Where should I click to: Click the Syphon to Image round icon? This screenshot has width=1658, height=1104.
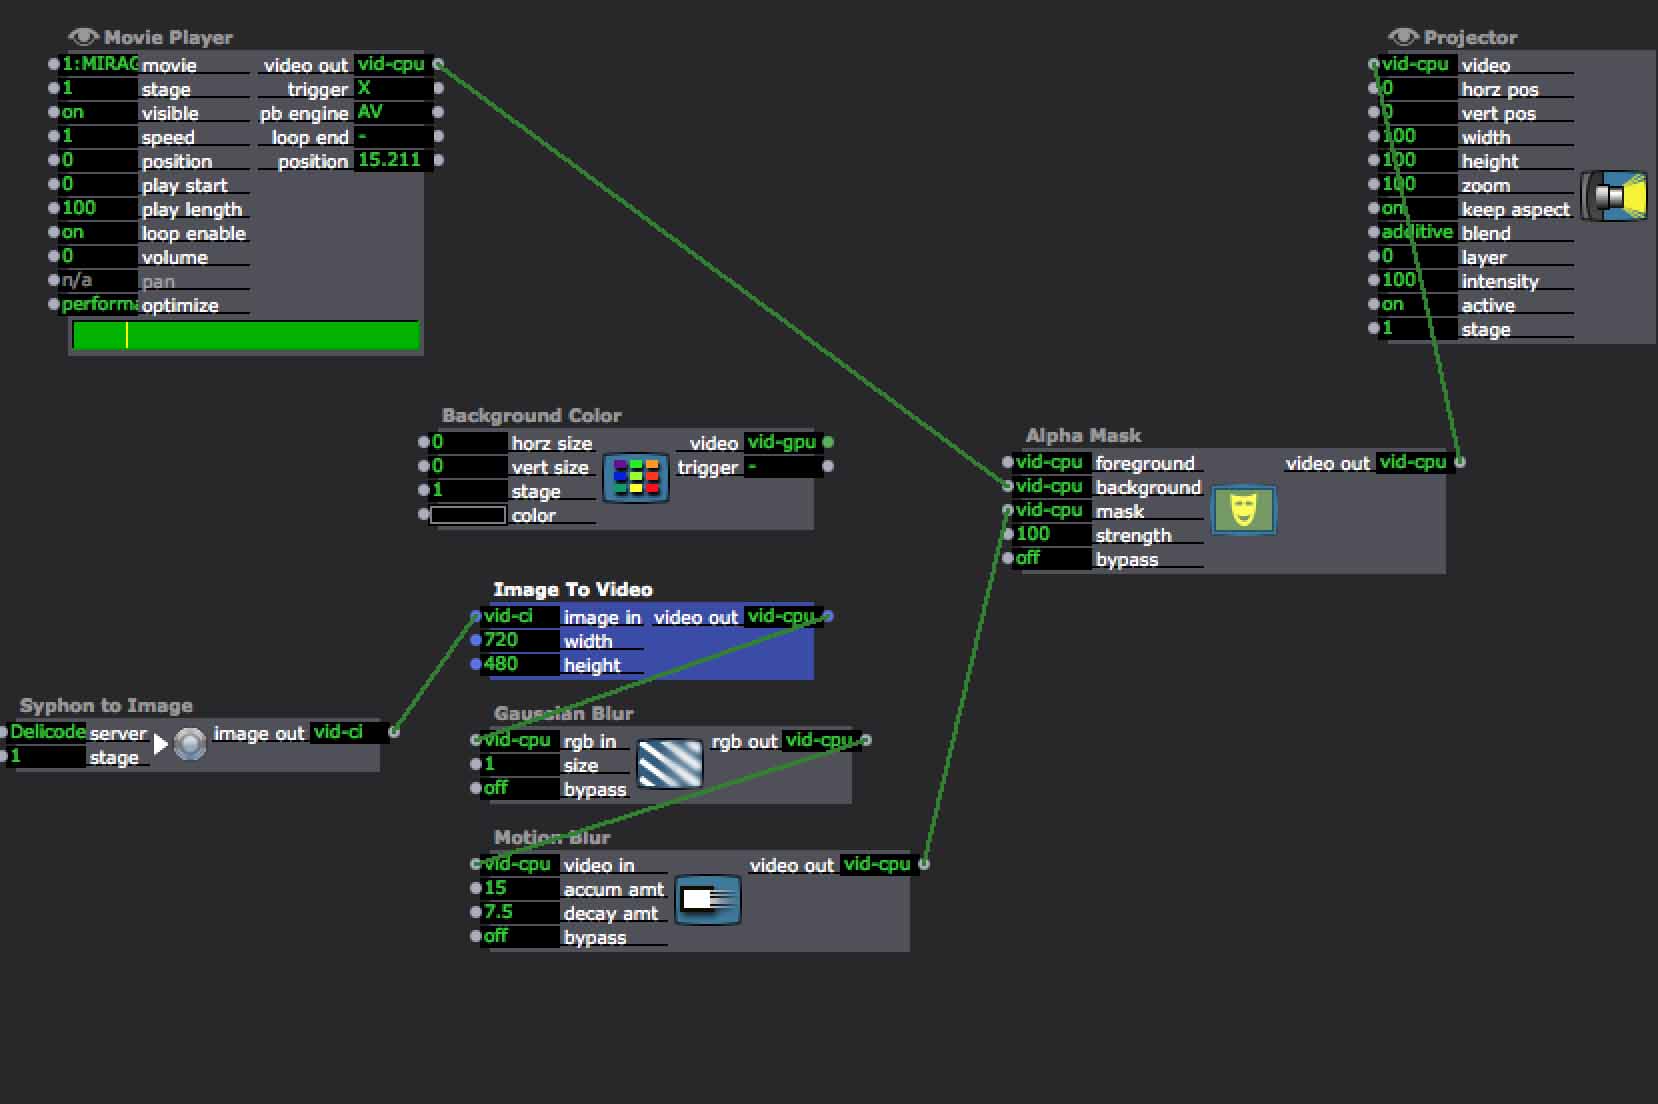[x=190, y=744]
